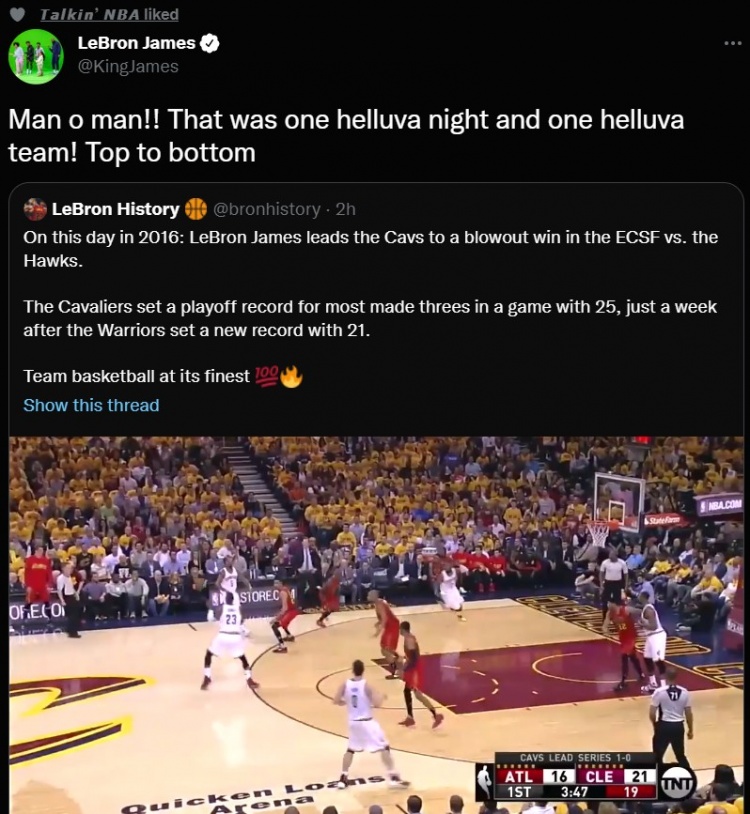The height and width of the screenshot is (814, 750).
Task: Open the three-dot more options menu
Action: [732, 43]
